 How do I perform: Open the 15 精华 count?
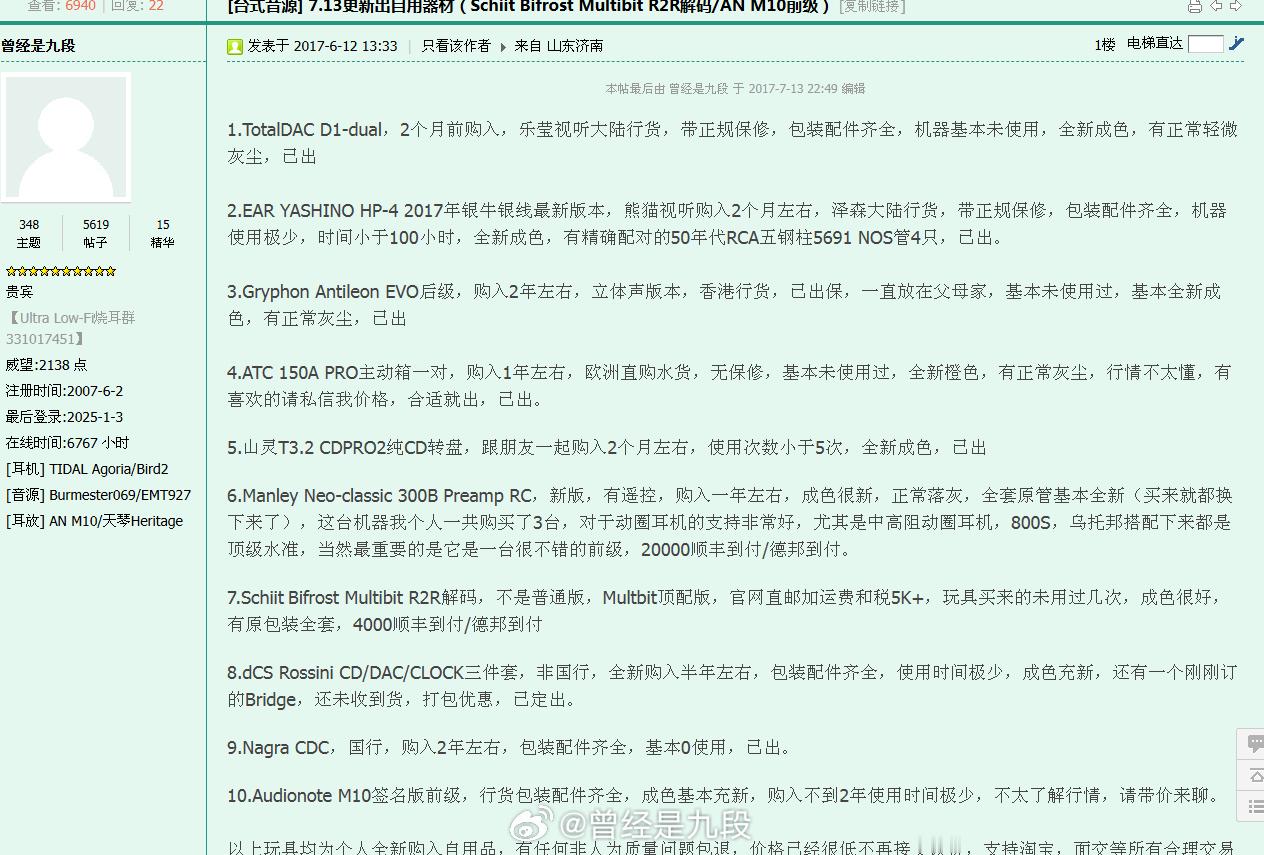[x=163, y=234]
